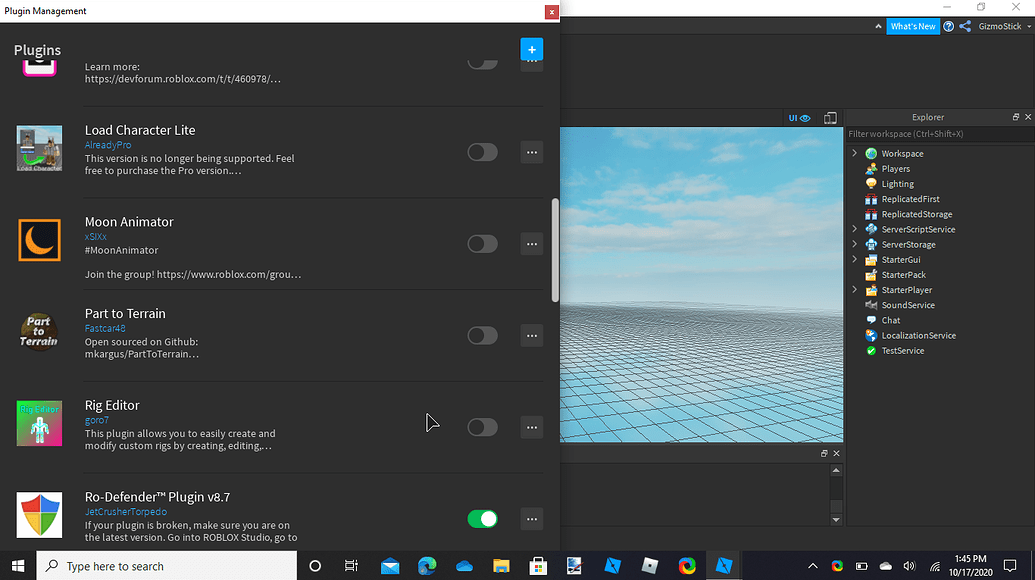
Task: Click the taskbar search box
Action: coord(166,566)
